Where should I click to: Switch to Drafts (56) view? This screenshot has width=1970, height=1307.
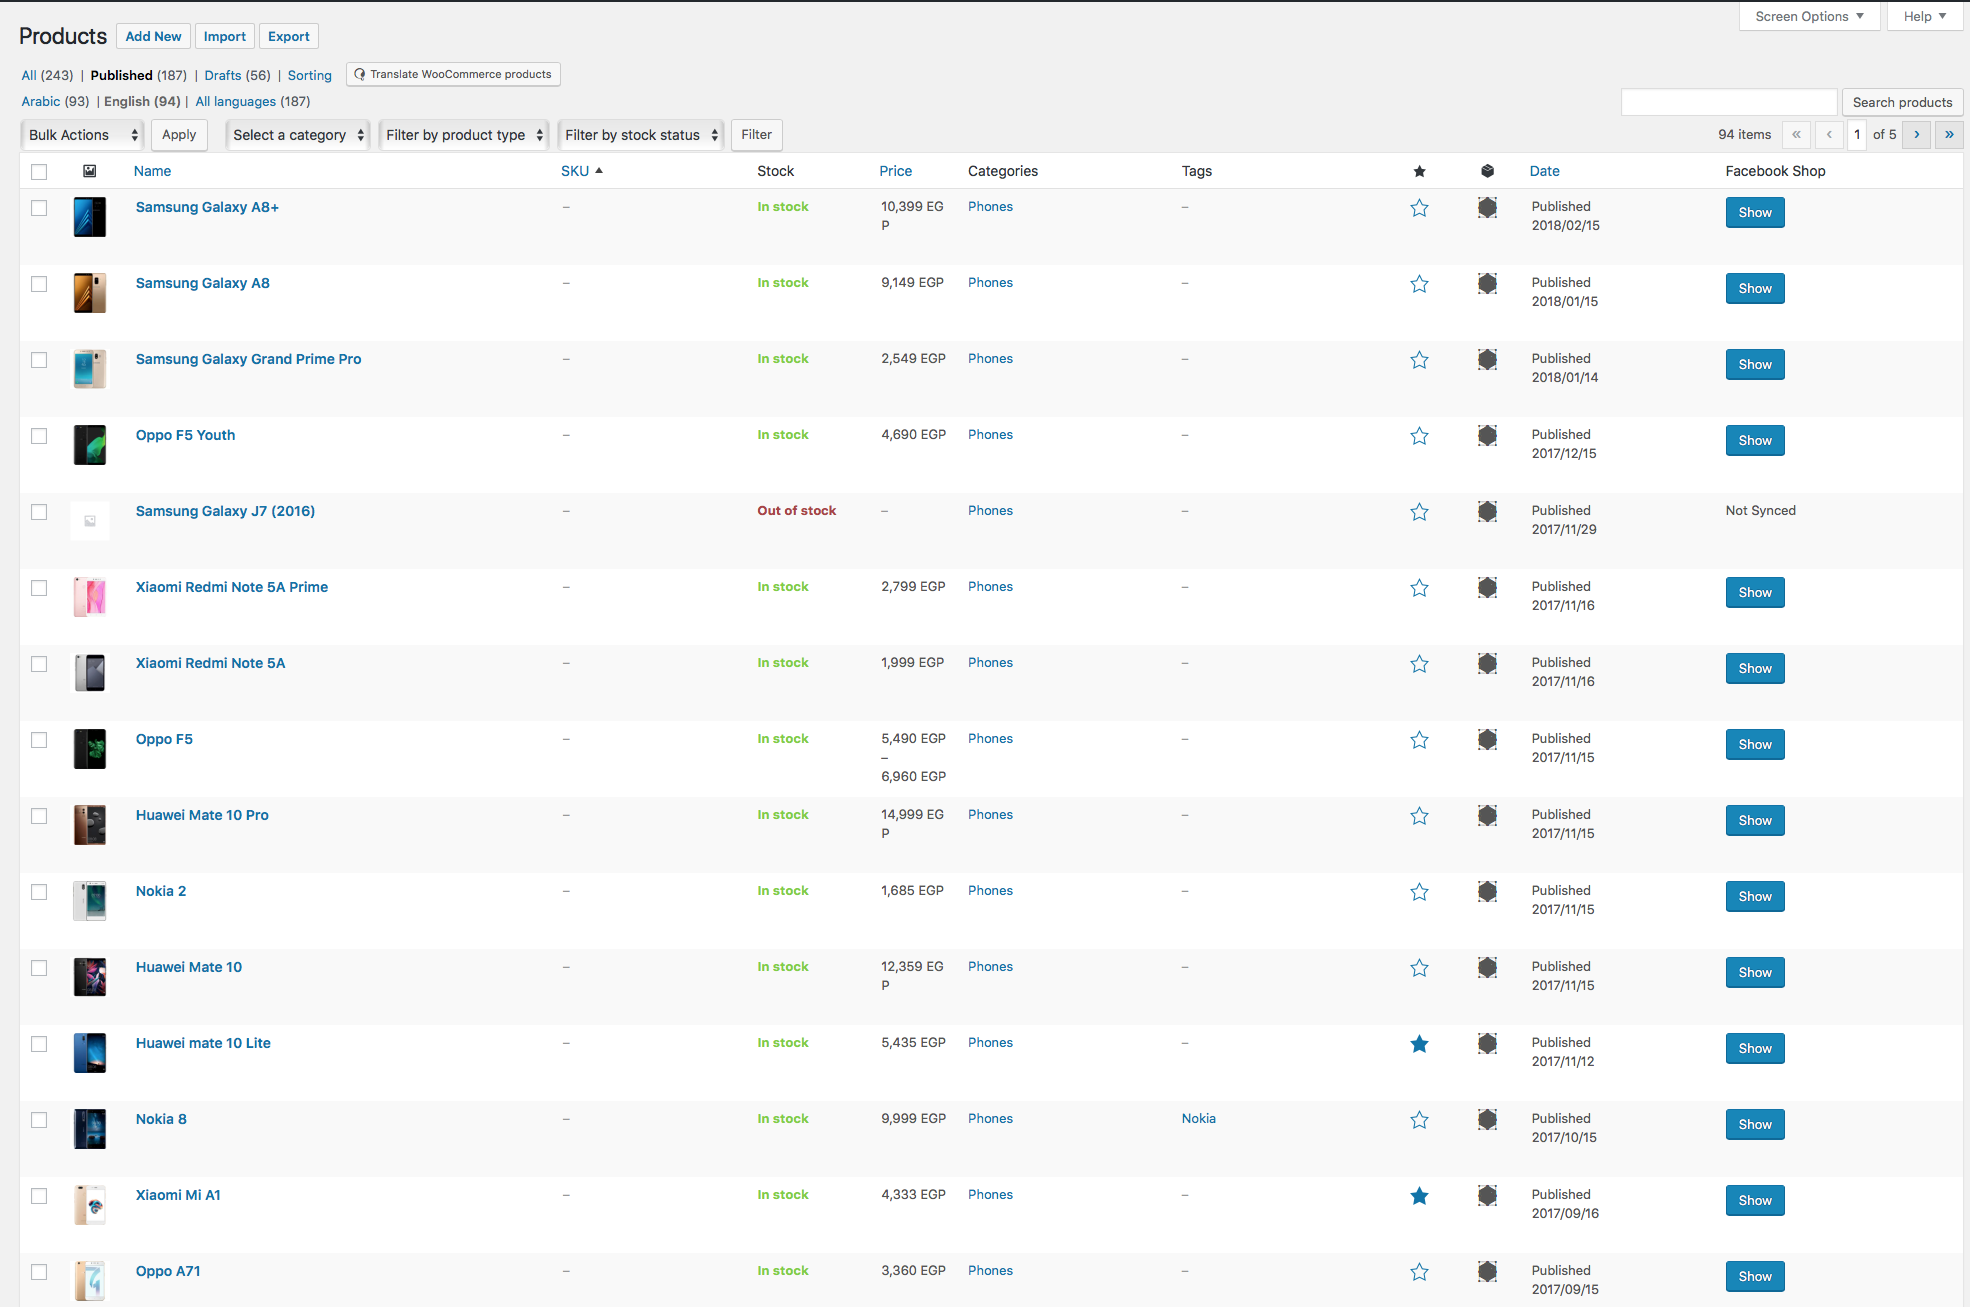(x=237, y=75)
